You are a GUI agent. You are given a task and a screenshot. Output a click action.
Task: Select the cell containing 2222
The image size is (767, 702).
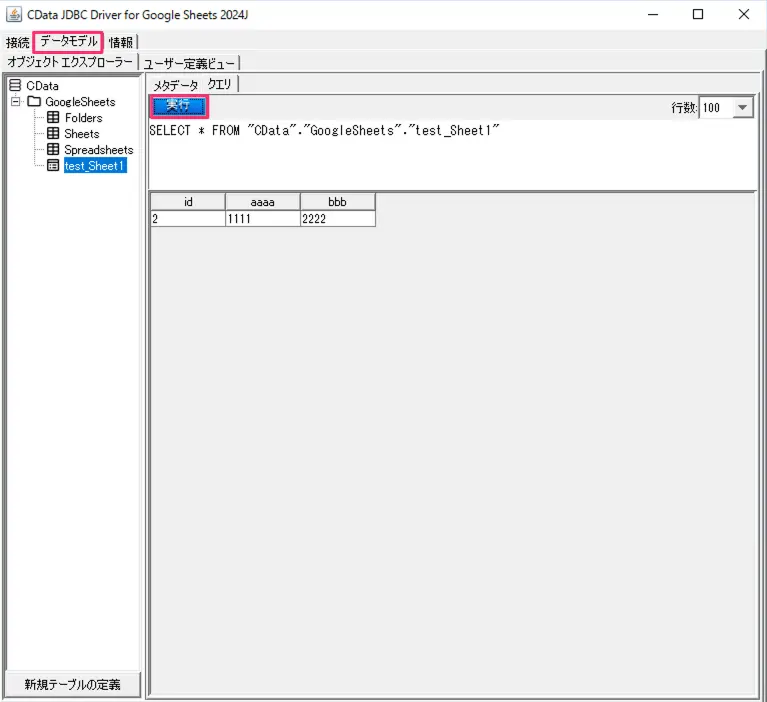coord(338,219)
